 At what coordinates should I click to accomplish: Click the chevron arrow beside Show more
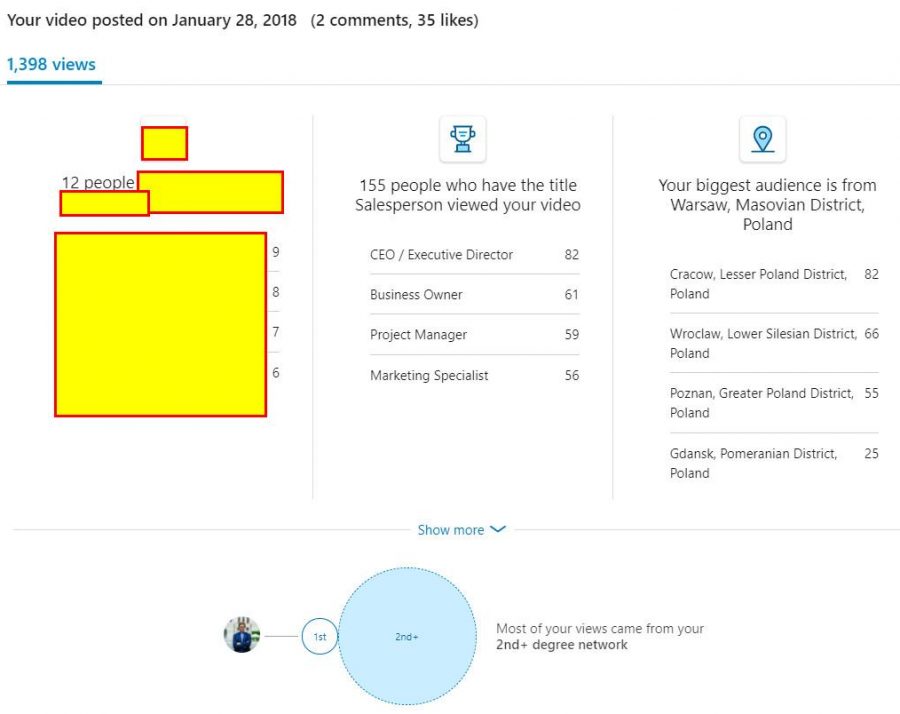tap(498, 530)
